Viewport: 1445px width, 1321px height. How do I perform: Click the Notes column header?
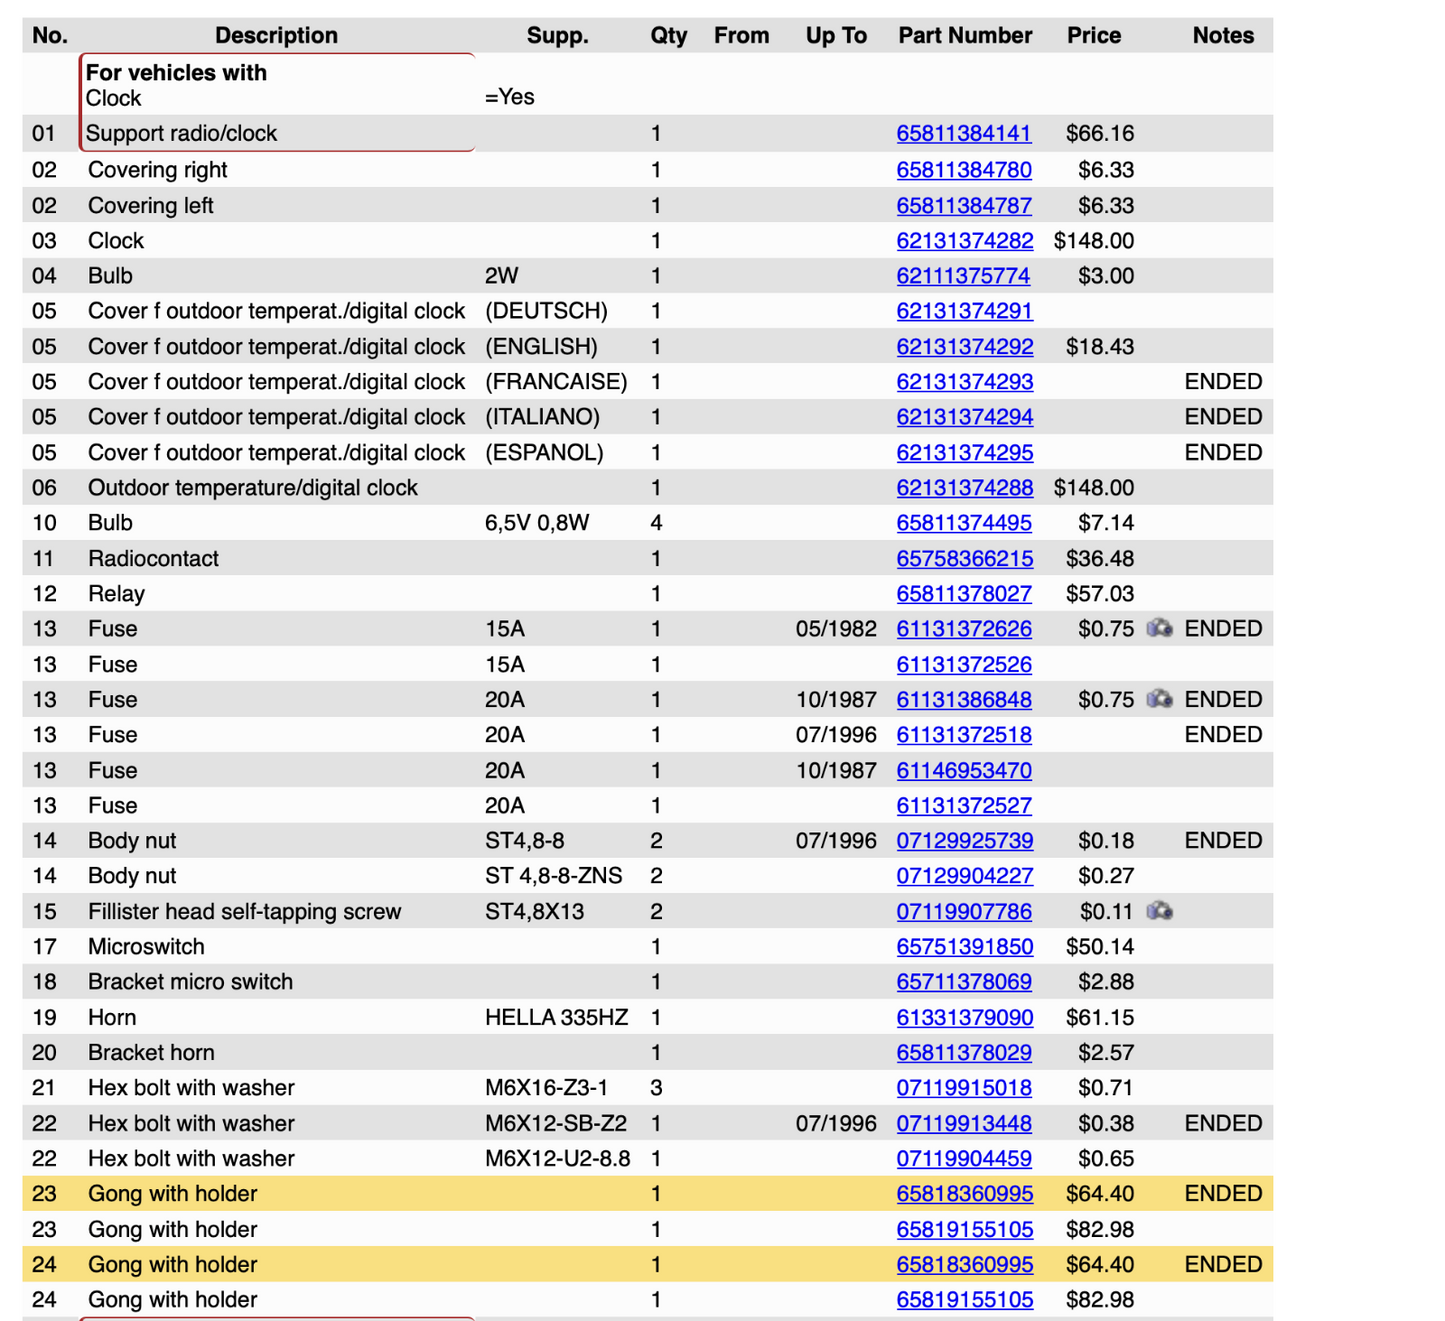pyautogui.click(x=1223, y=36)
